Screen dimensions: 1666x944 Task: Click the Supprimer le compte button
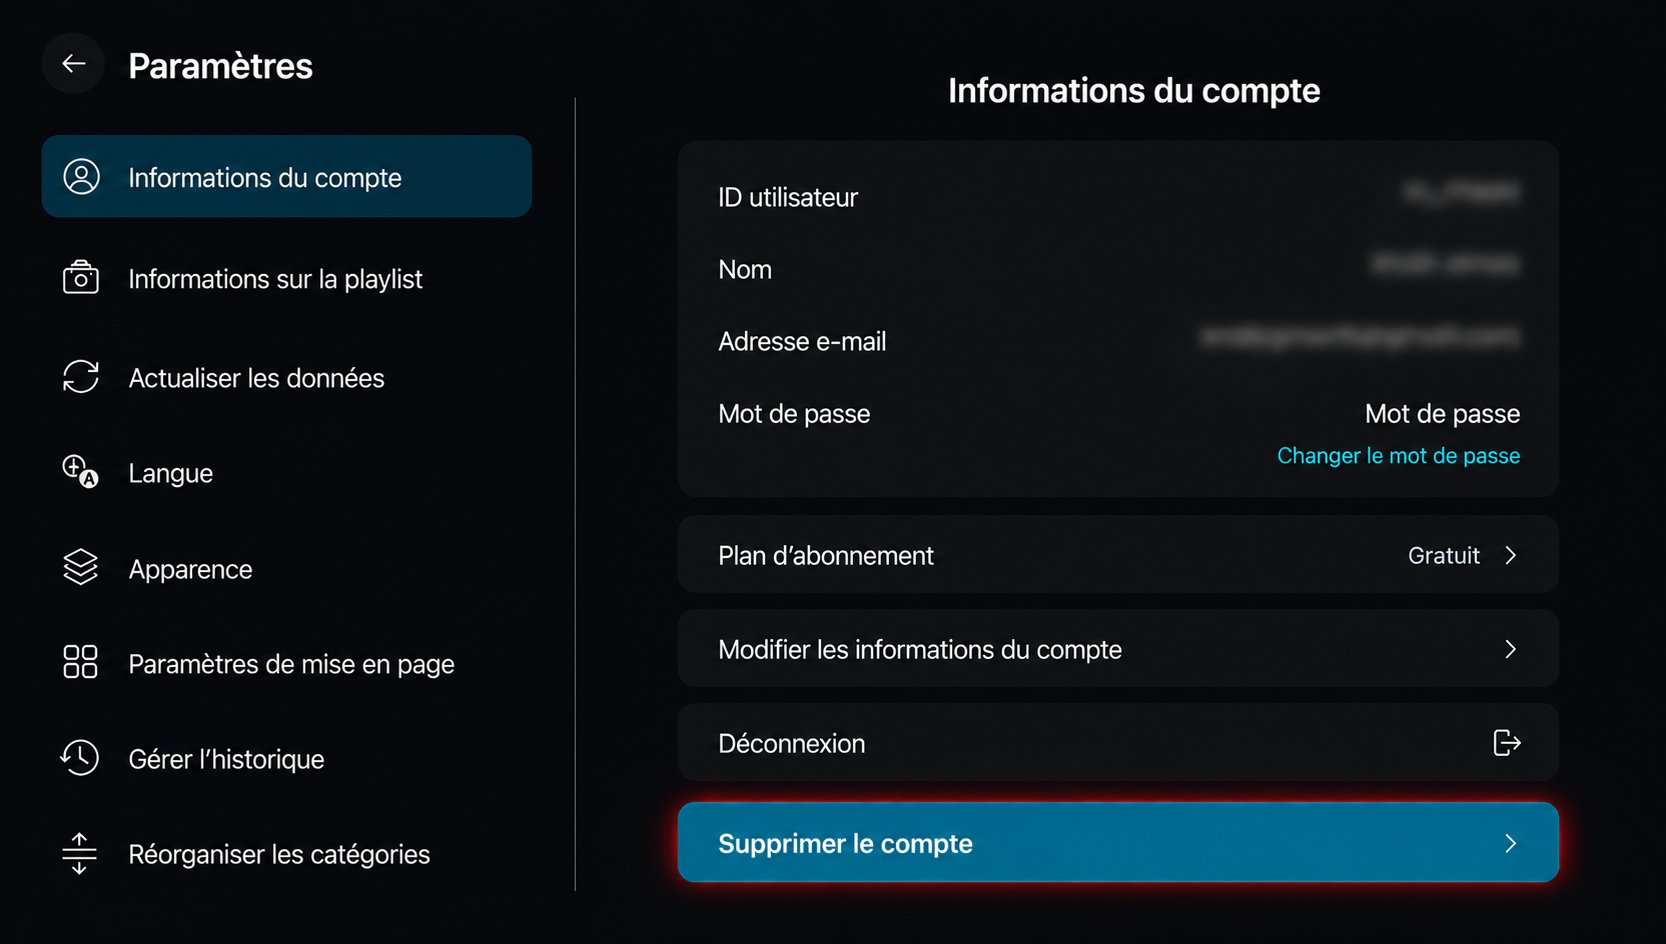coord(1118,842)
